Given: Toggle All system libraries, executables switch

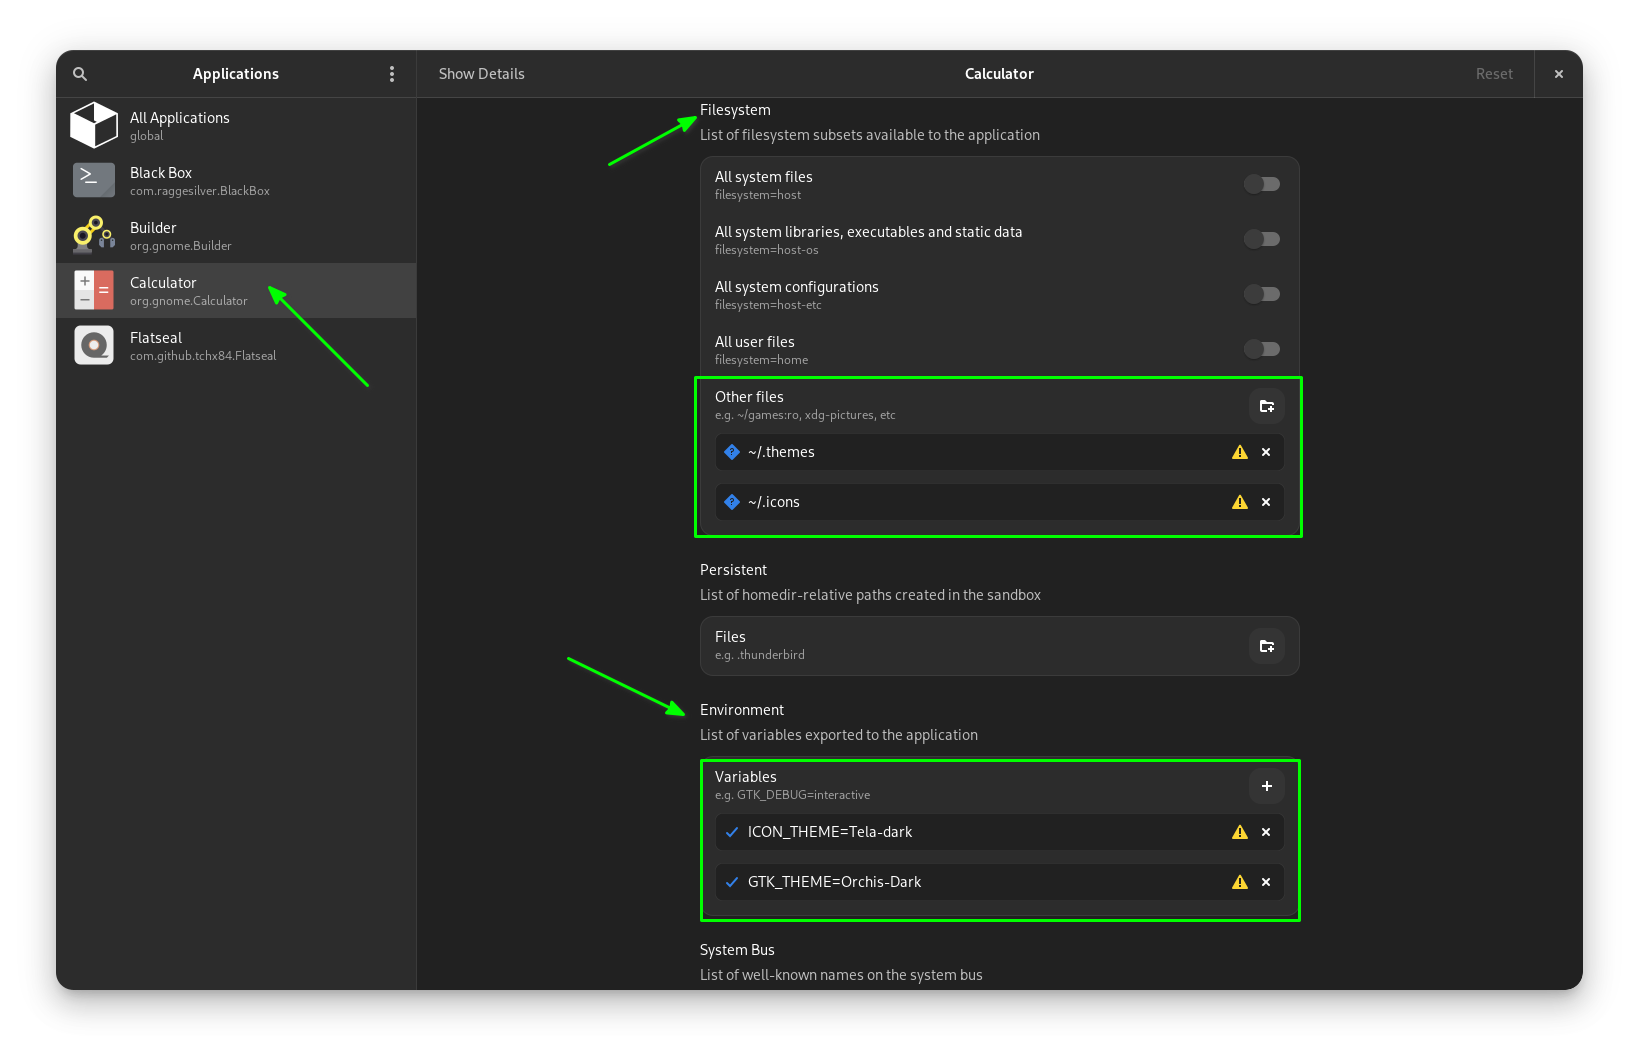Looking at the screenshot, I should [1262, 239].
